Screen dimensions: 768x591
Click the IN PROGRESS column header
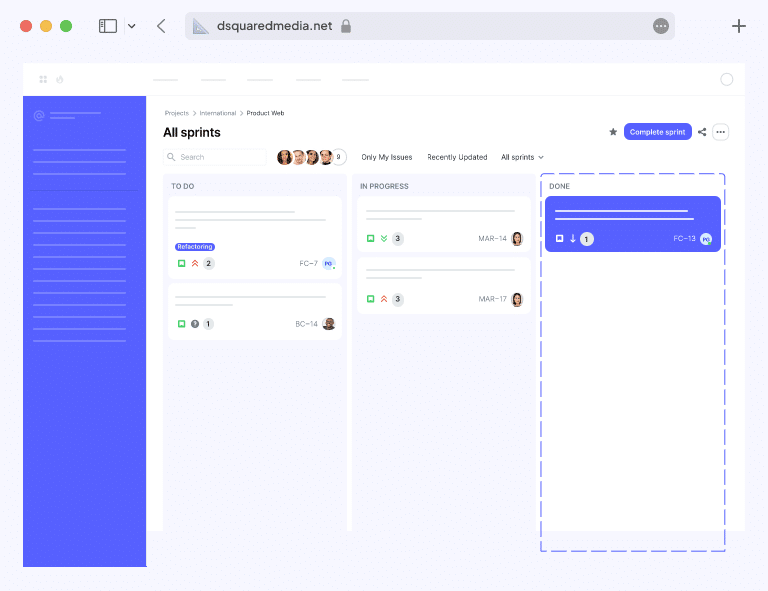coord(384,186)
